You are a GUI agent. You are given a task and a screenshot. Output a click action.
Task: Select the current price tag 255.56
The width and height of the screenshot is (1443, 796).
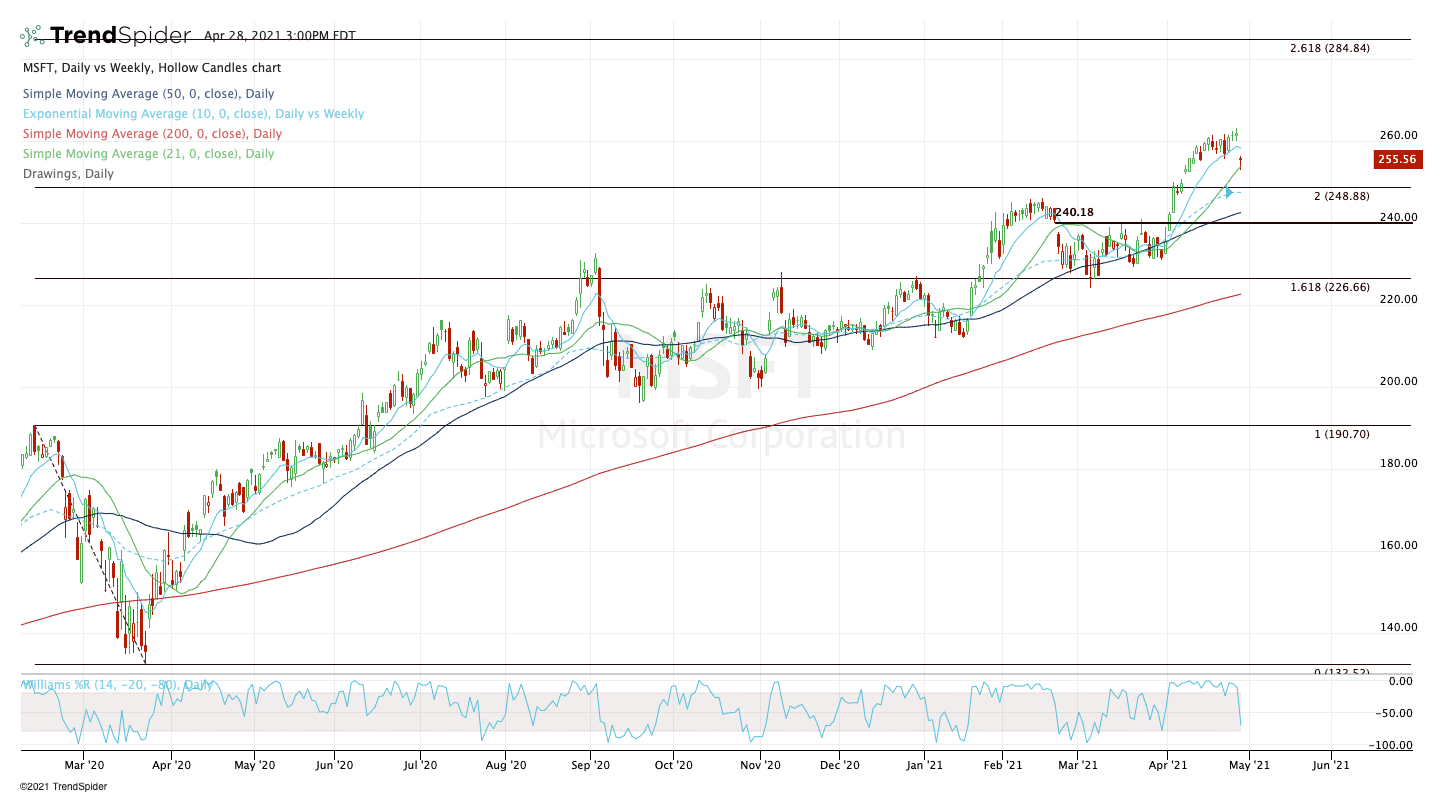point(1399,159)
